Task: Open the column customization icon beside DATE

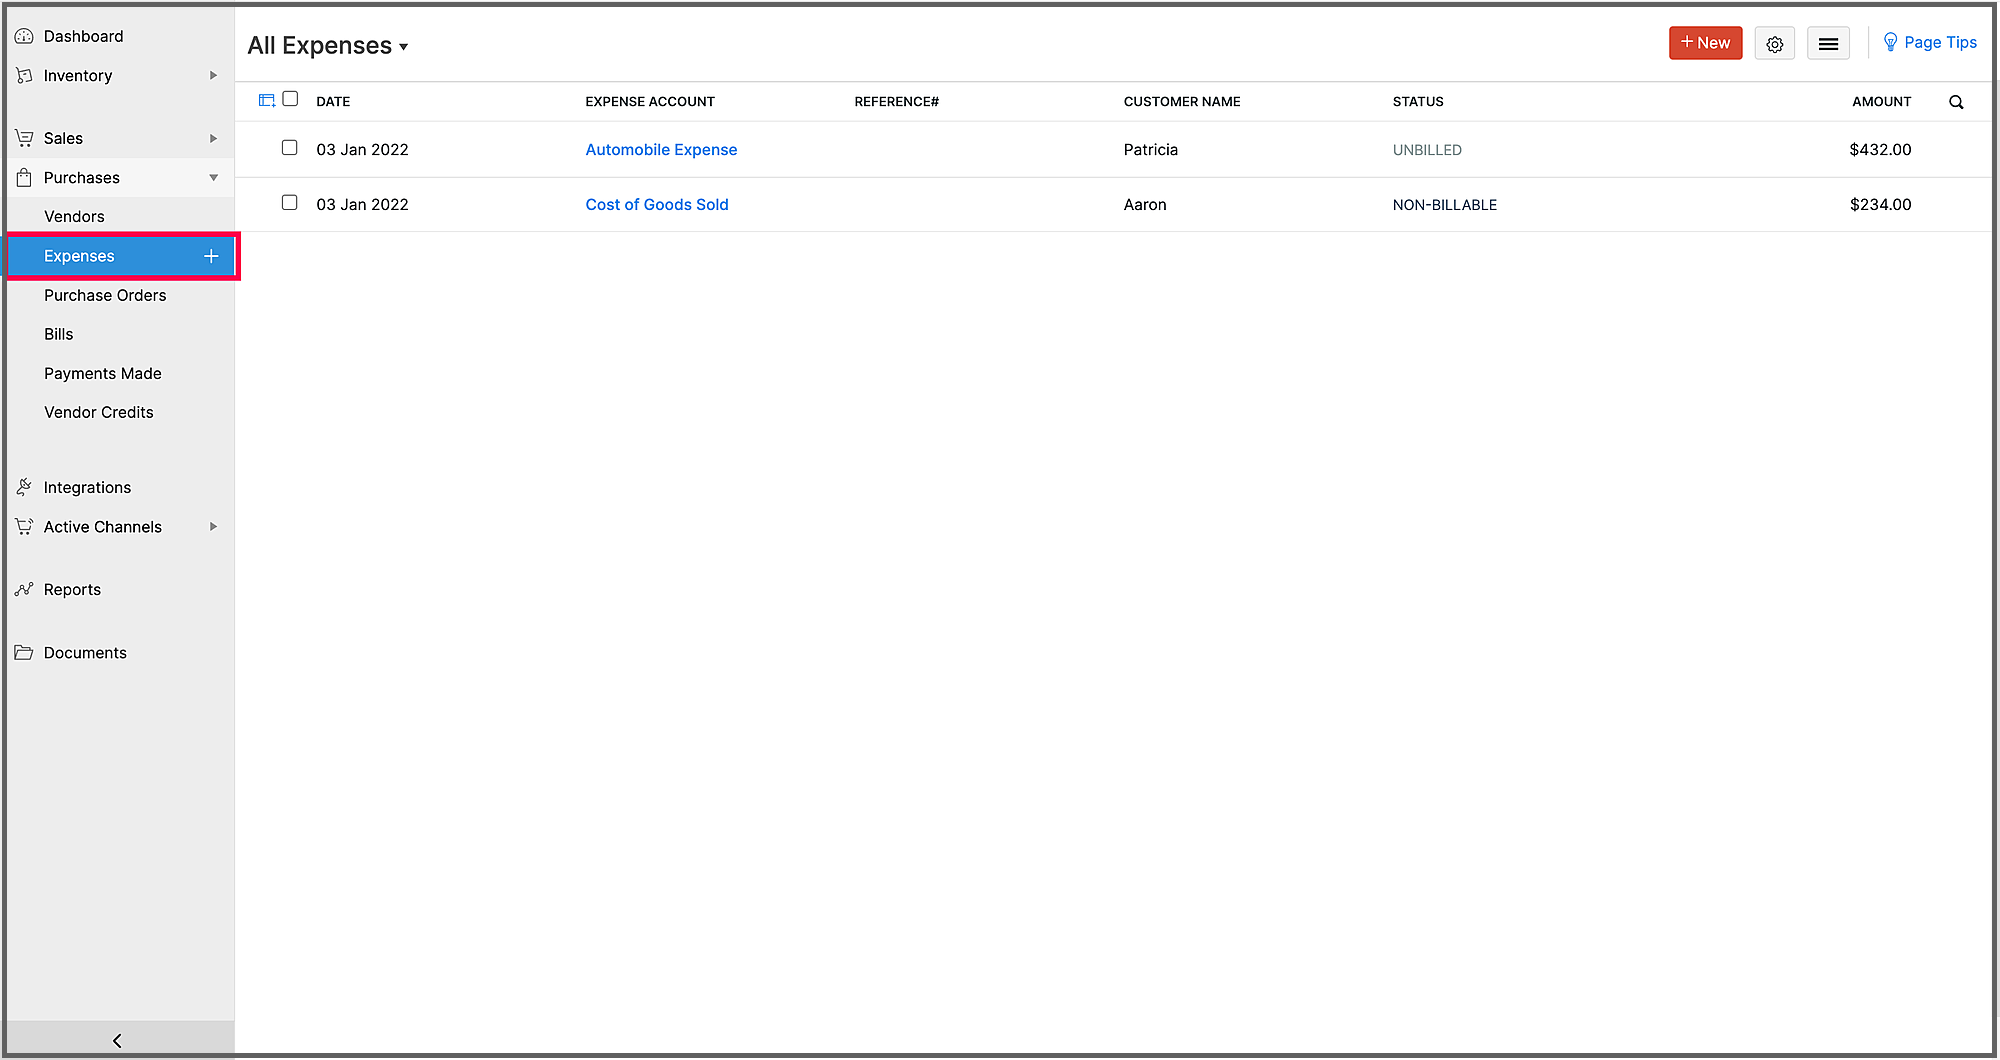Action: (267, 100)
